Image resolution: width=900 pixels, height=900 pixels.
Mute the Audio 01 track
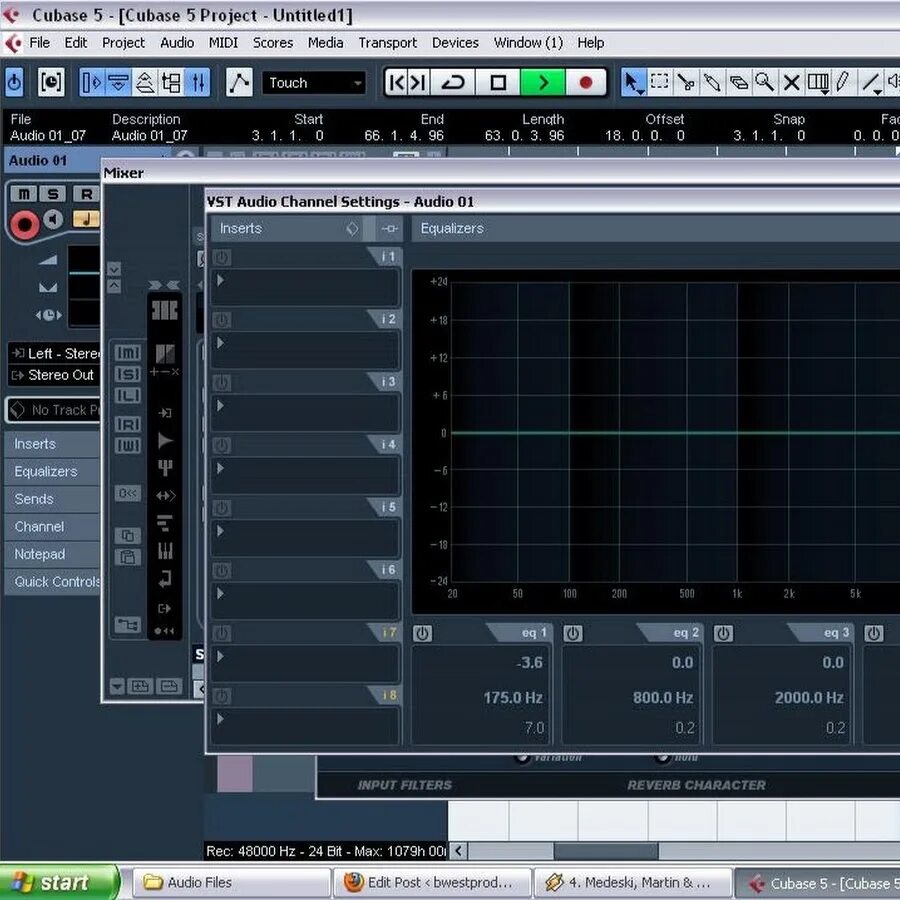click(24, 194)
